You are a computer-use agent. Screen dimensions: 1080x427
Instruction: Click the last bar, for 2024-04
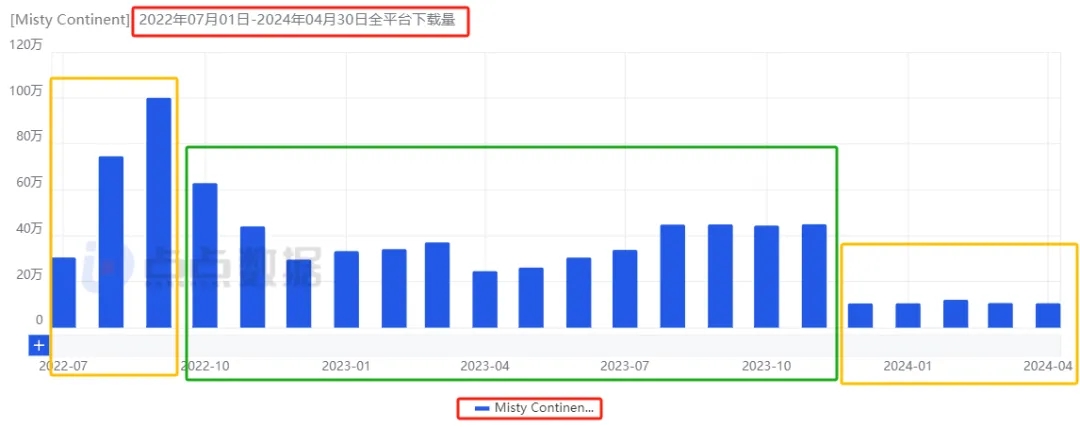[1047, 315]
